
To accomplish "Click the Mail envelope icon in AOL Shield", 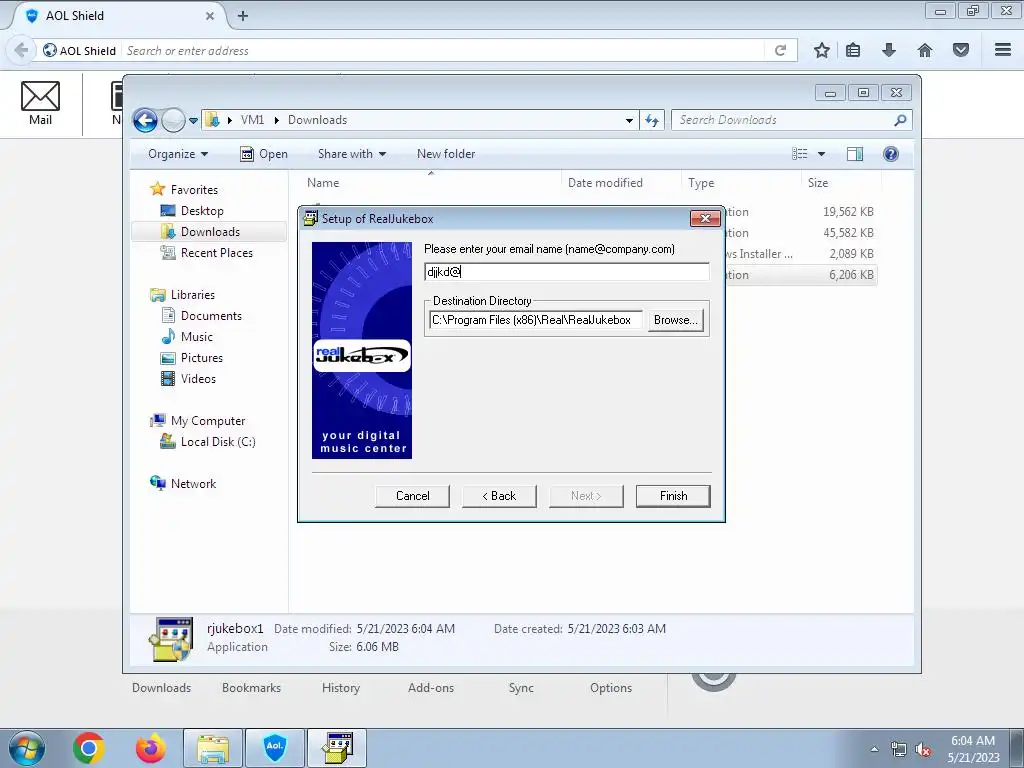I will pyautogui.click(x=40, y=97).
